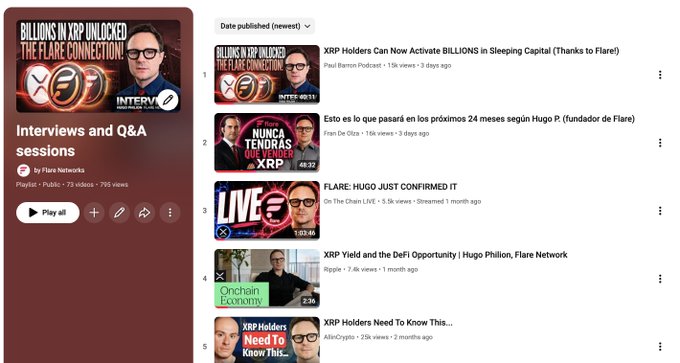Screen dimensions: 680x363
Task: Click the large playlist cover image
Action: [x=98, y=66]
